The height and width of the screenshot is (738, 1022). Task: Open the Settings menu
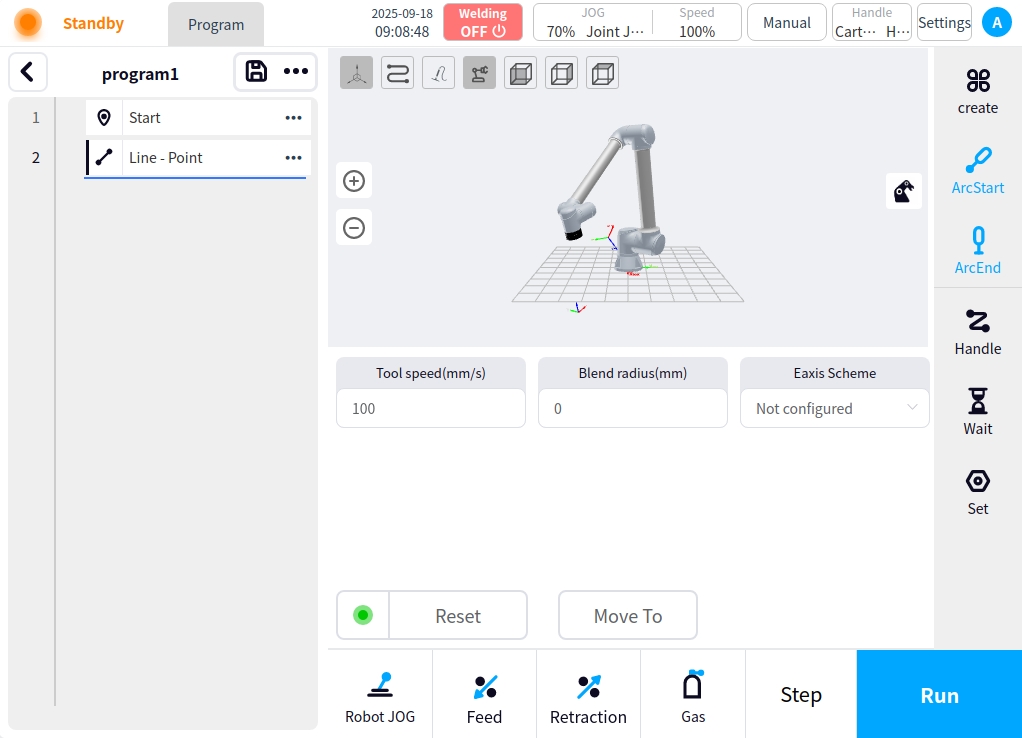(943, 22)
